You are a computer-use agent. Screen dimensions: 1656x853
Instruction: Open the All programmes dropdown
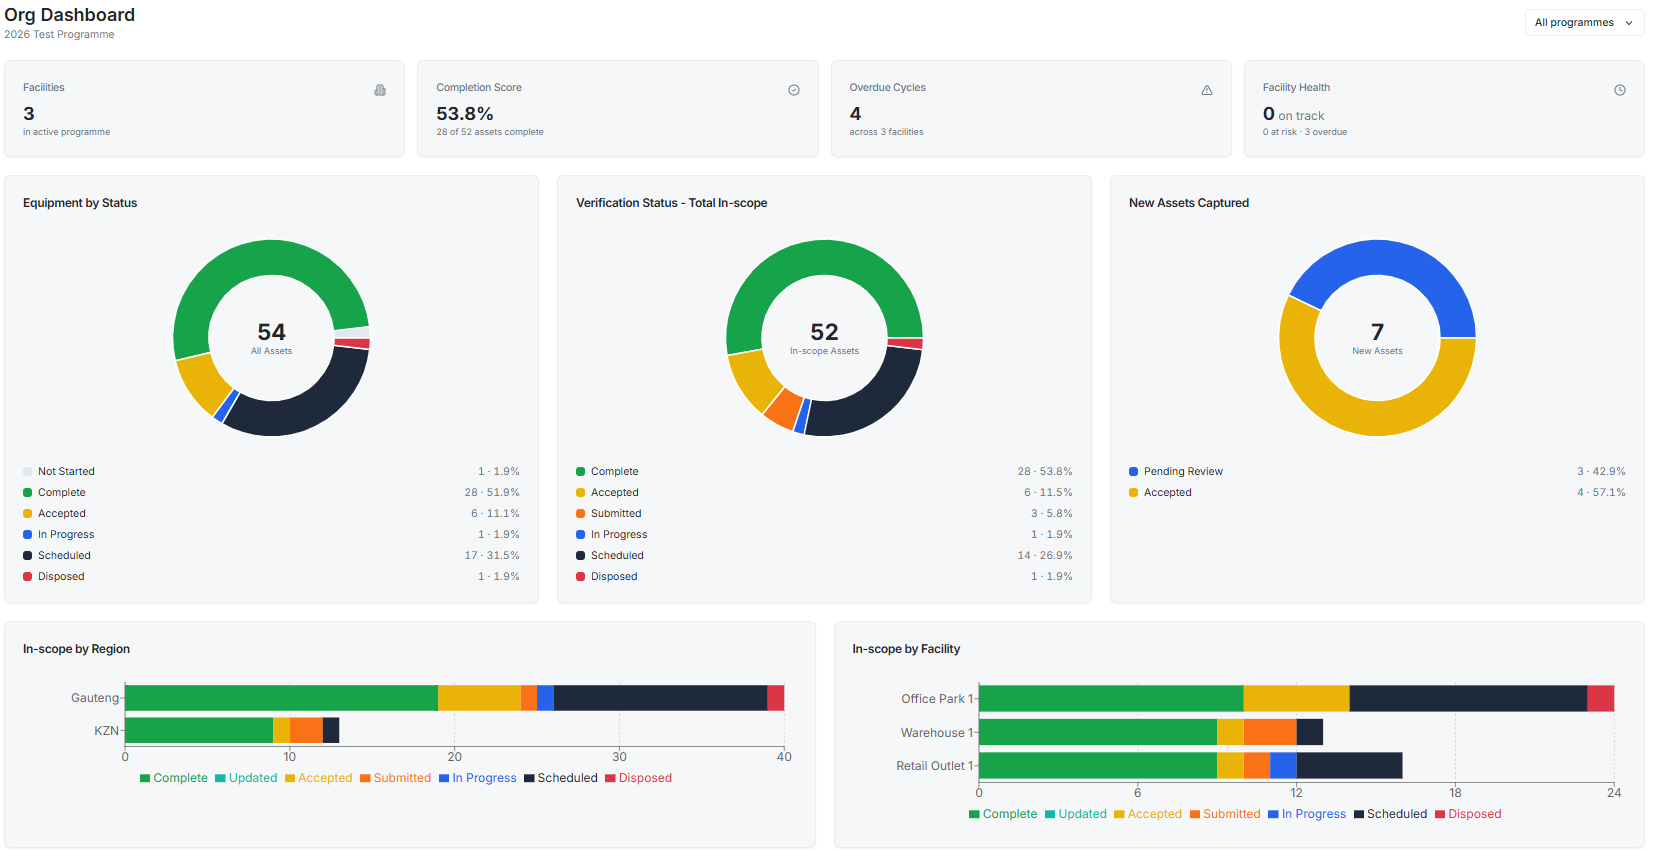click(1584, 22)
